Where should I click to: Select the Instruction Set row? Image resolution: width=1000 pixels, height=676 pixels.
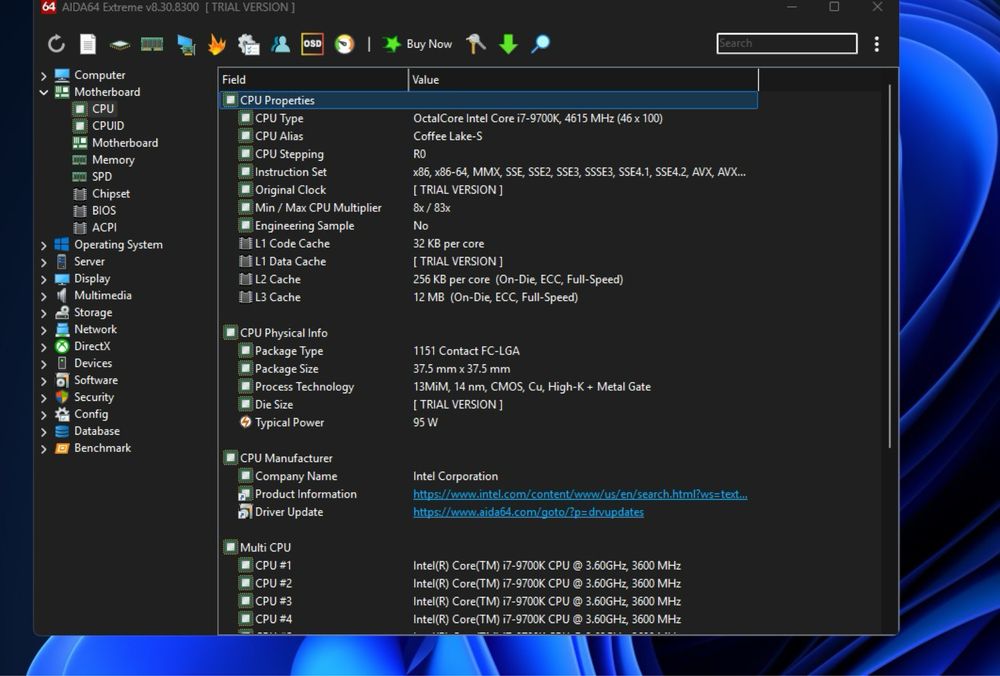489,172
